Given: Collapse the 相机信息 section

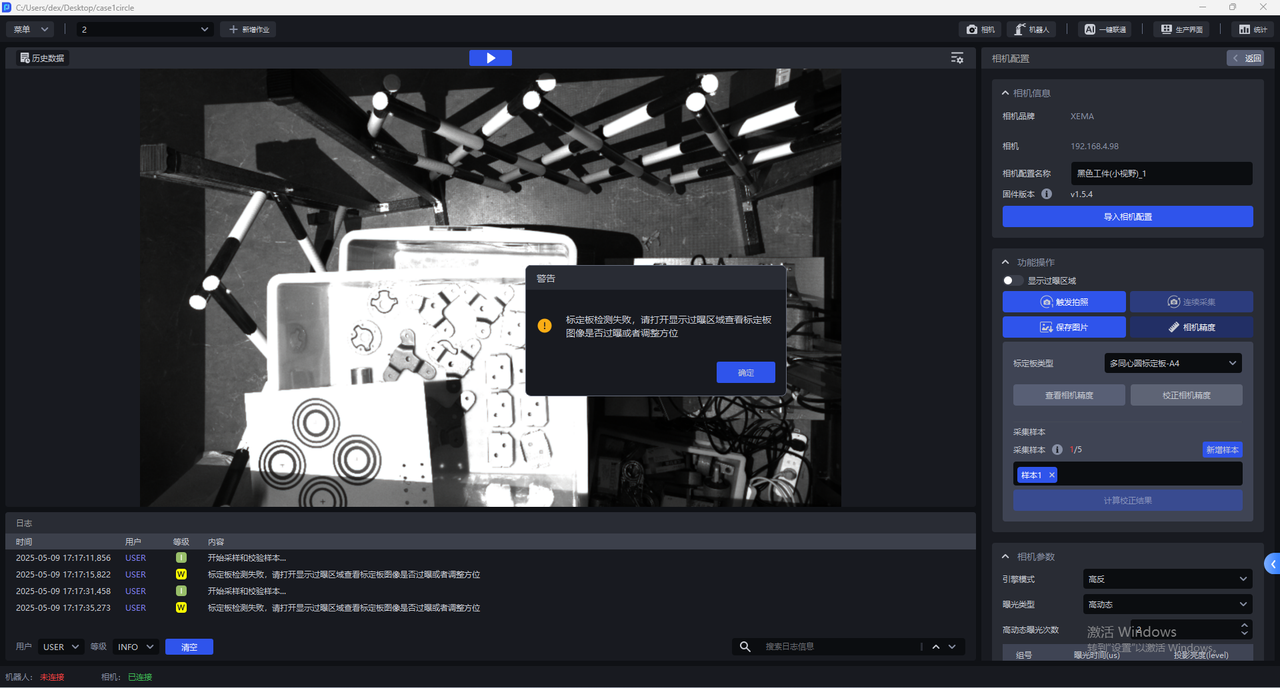Looking at the screenshot, I should (x=1006, y=93).
